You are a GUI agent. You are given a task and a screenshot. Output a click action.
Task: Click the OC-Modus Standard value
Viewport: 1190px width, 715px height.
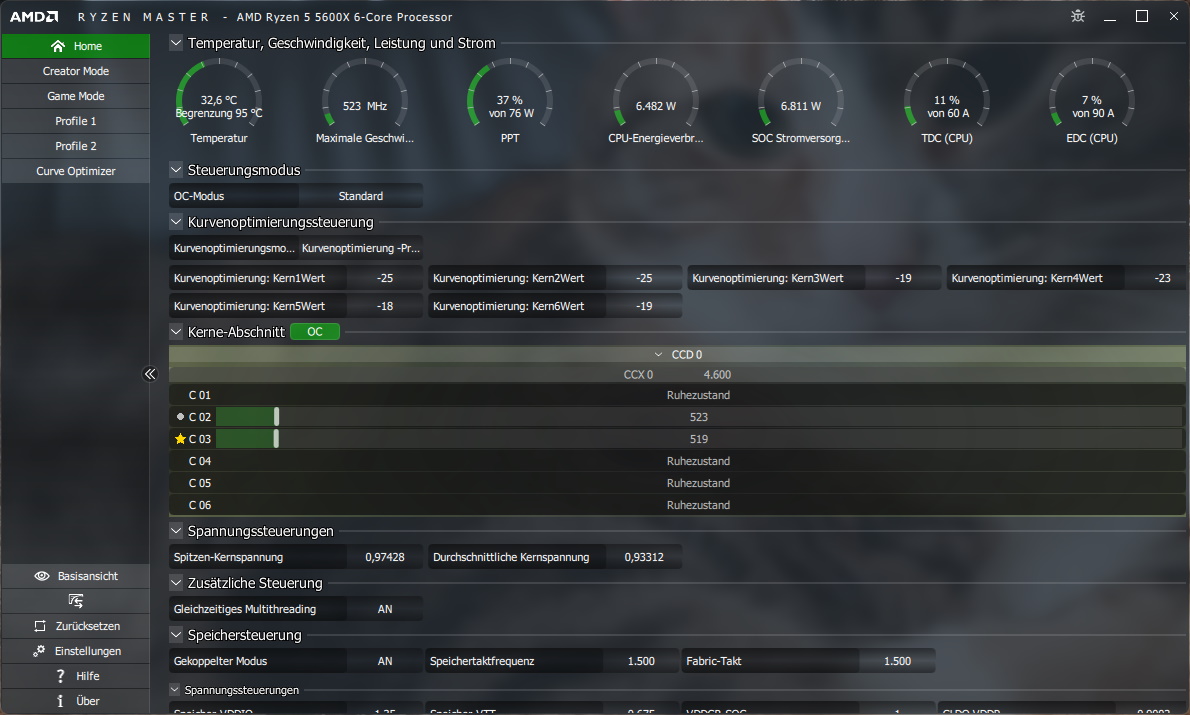click(x=360, y=196)
